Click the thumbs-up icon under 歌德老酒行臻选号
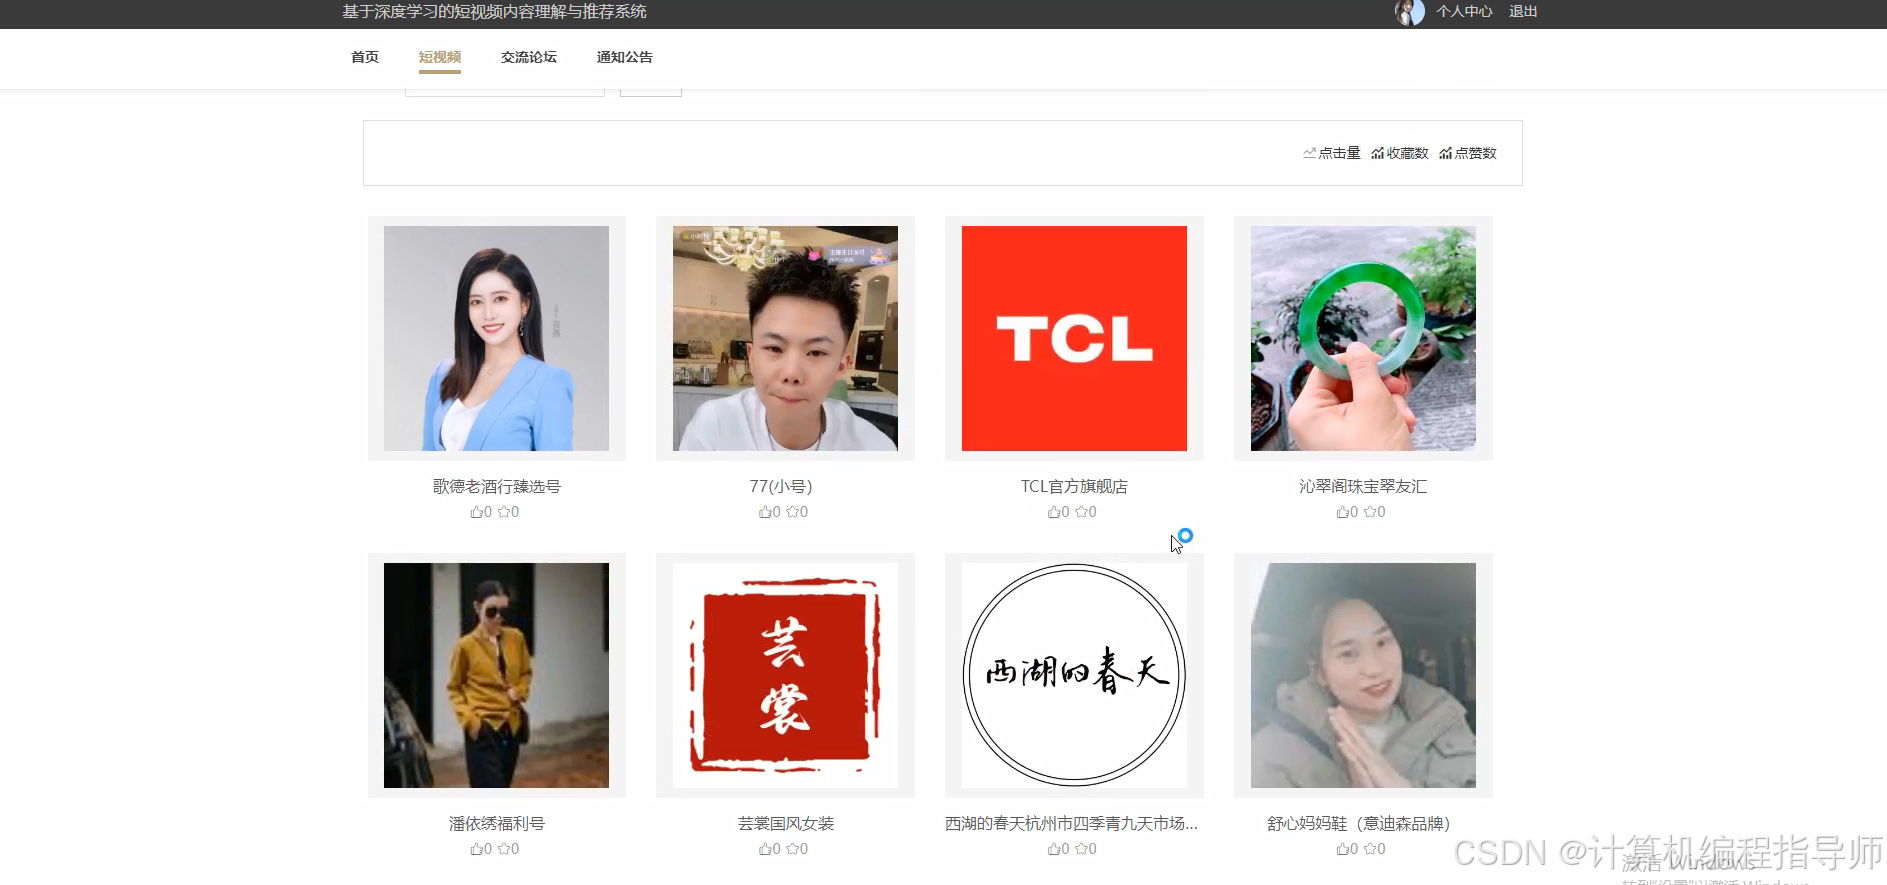The height and width of the screenshot is (885, 1887). [x=477, y=512]
